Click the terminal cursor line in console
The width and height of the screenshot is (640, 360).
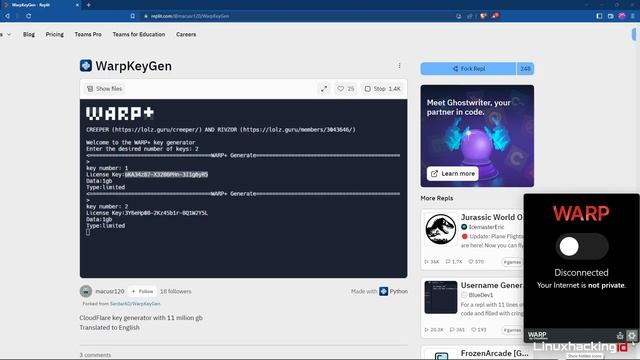coord(88,232)
